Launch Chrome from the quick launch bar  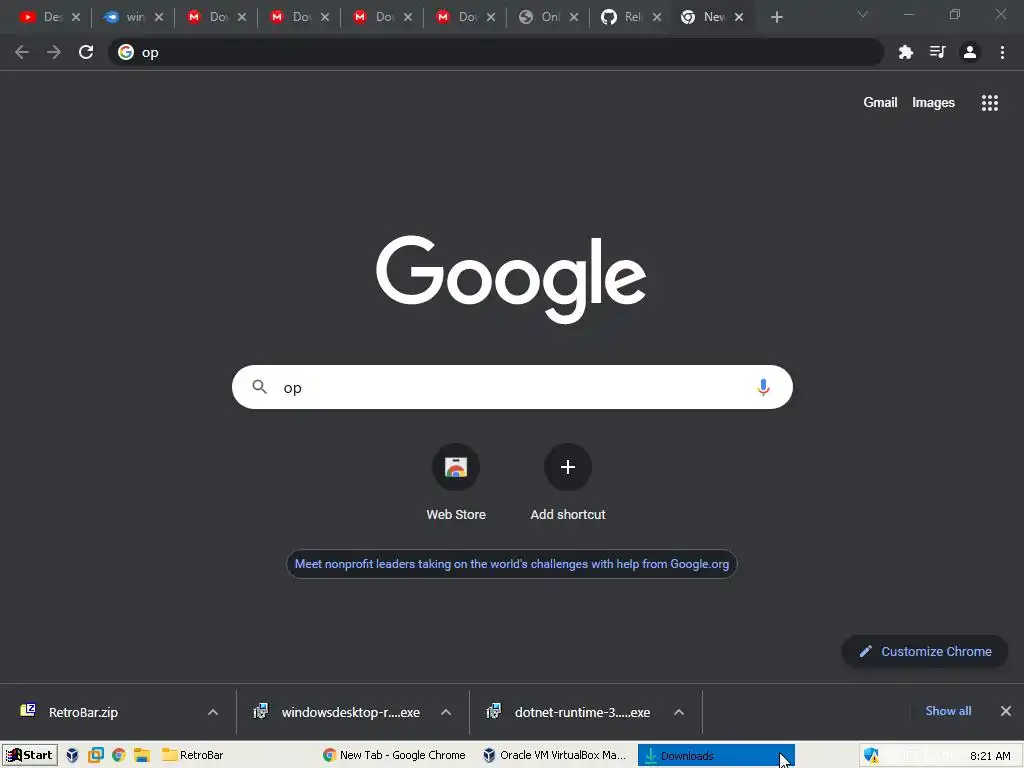tap(118, 755)
